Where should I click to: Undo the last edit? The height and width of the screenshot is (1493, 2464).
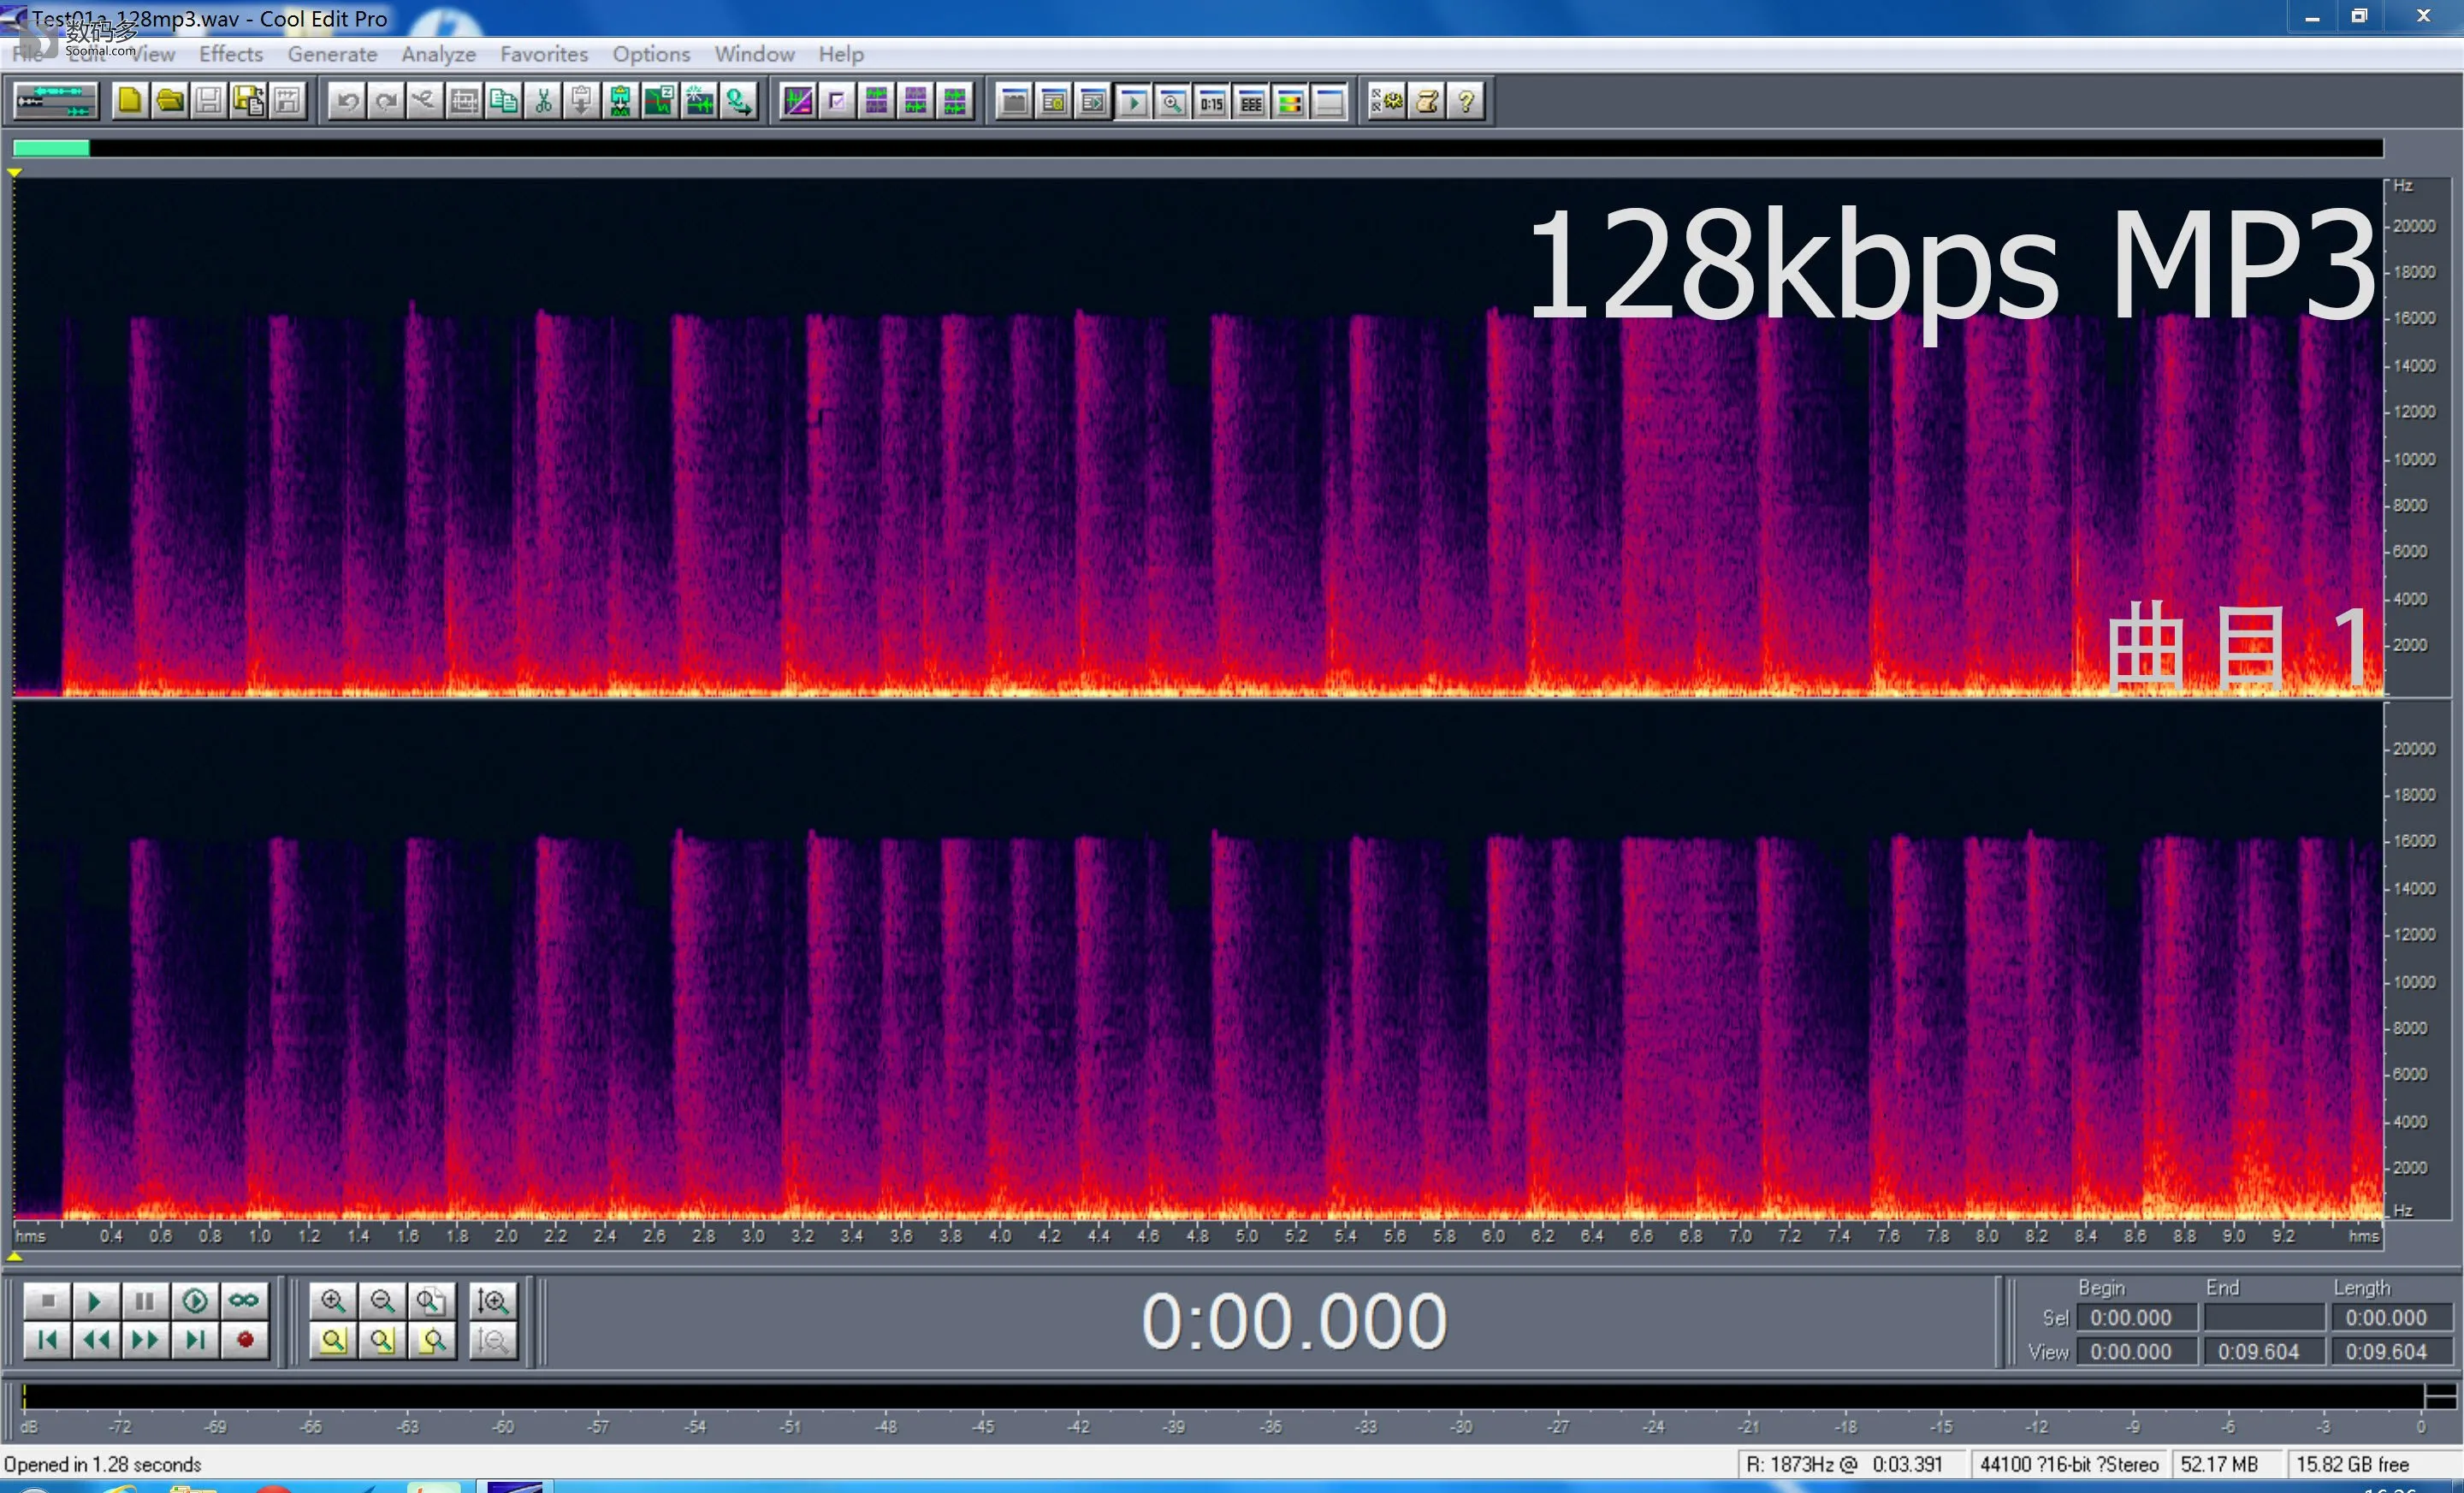pos(347,101)
